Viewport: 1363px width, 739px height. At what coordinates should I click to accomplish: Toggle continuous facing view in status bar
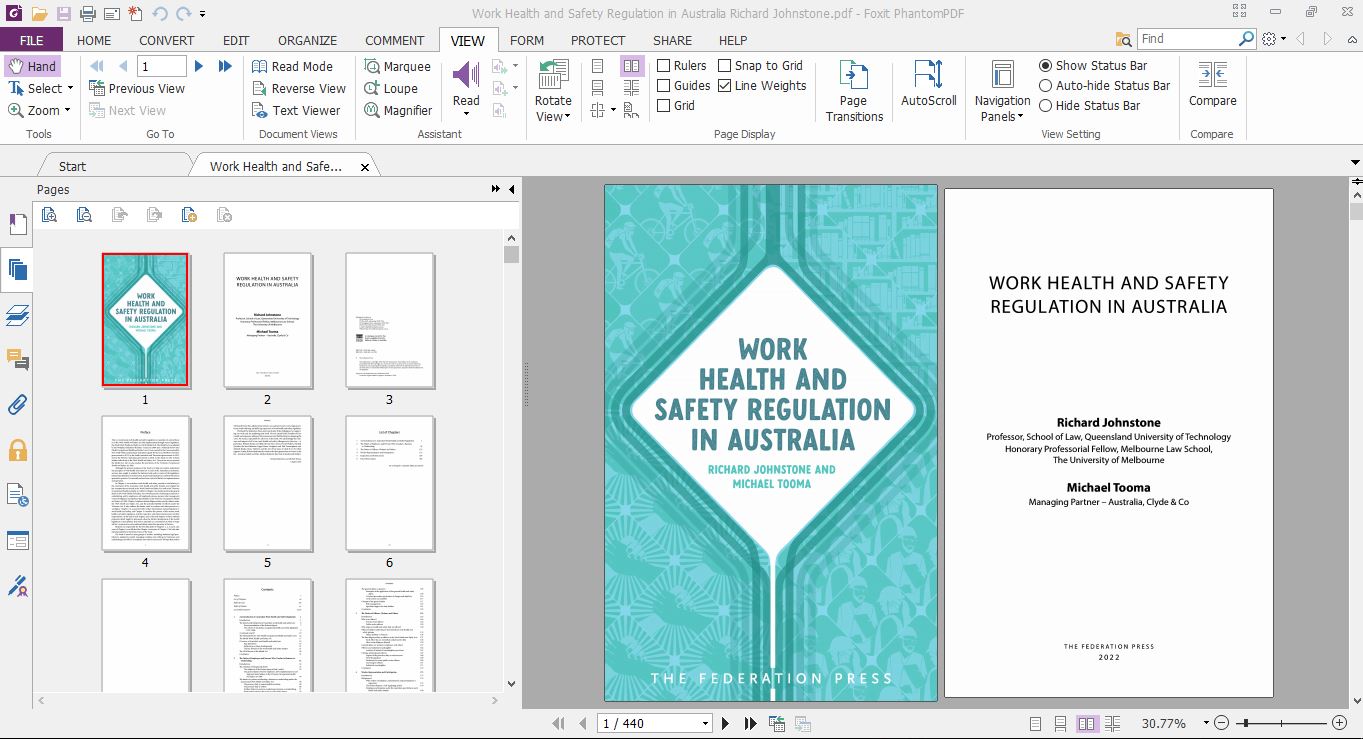point(1112,723)
